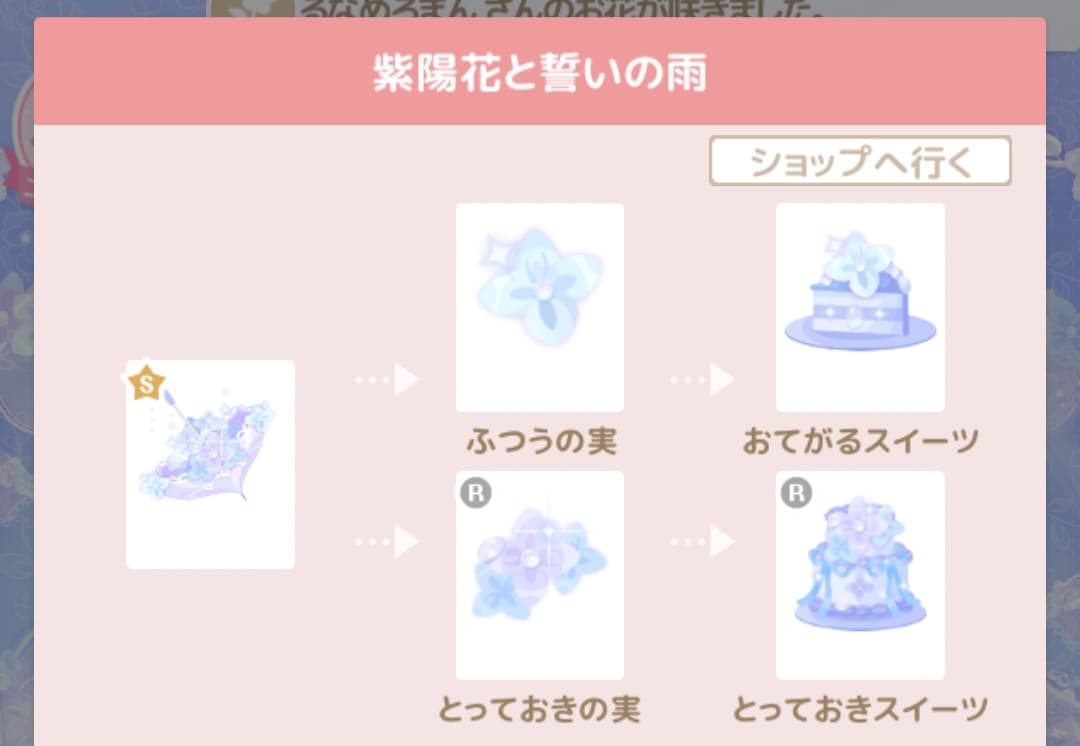Tap the gold S star badge
The width and height of the screenshot is (1080, 746).
click(147, 384)
